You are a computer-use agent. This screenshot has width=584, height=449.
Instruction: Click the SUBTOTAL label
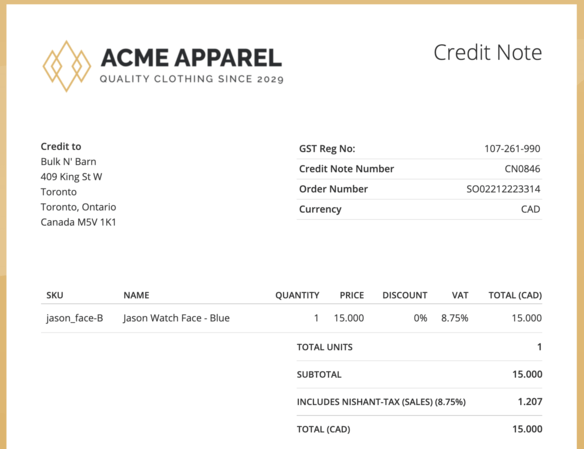point(319,375)
